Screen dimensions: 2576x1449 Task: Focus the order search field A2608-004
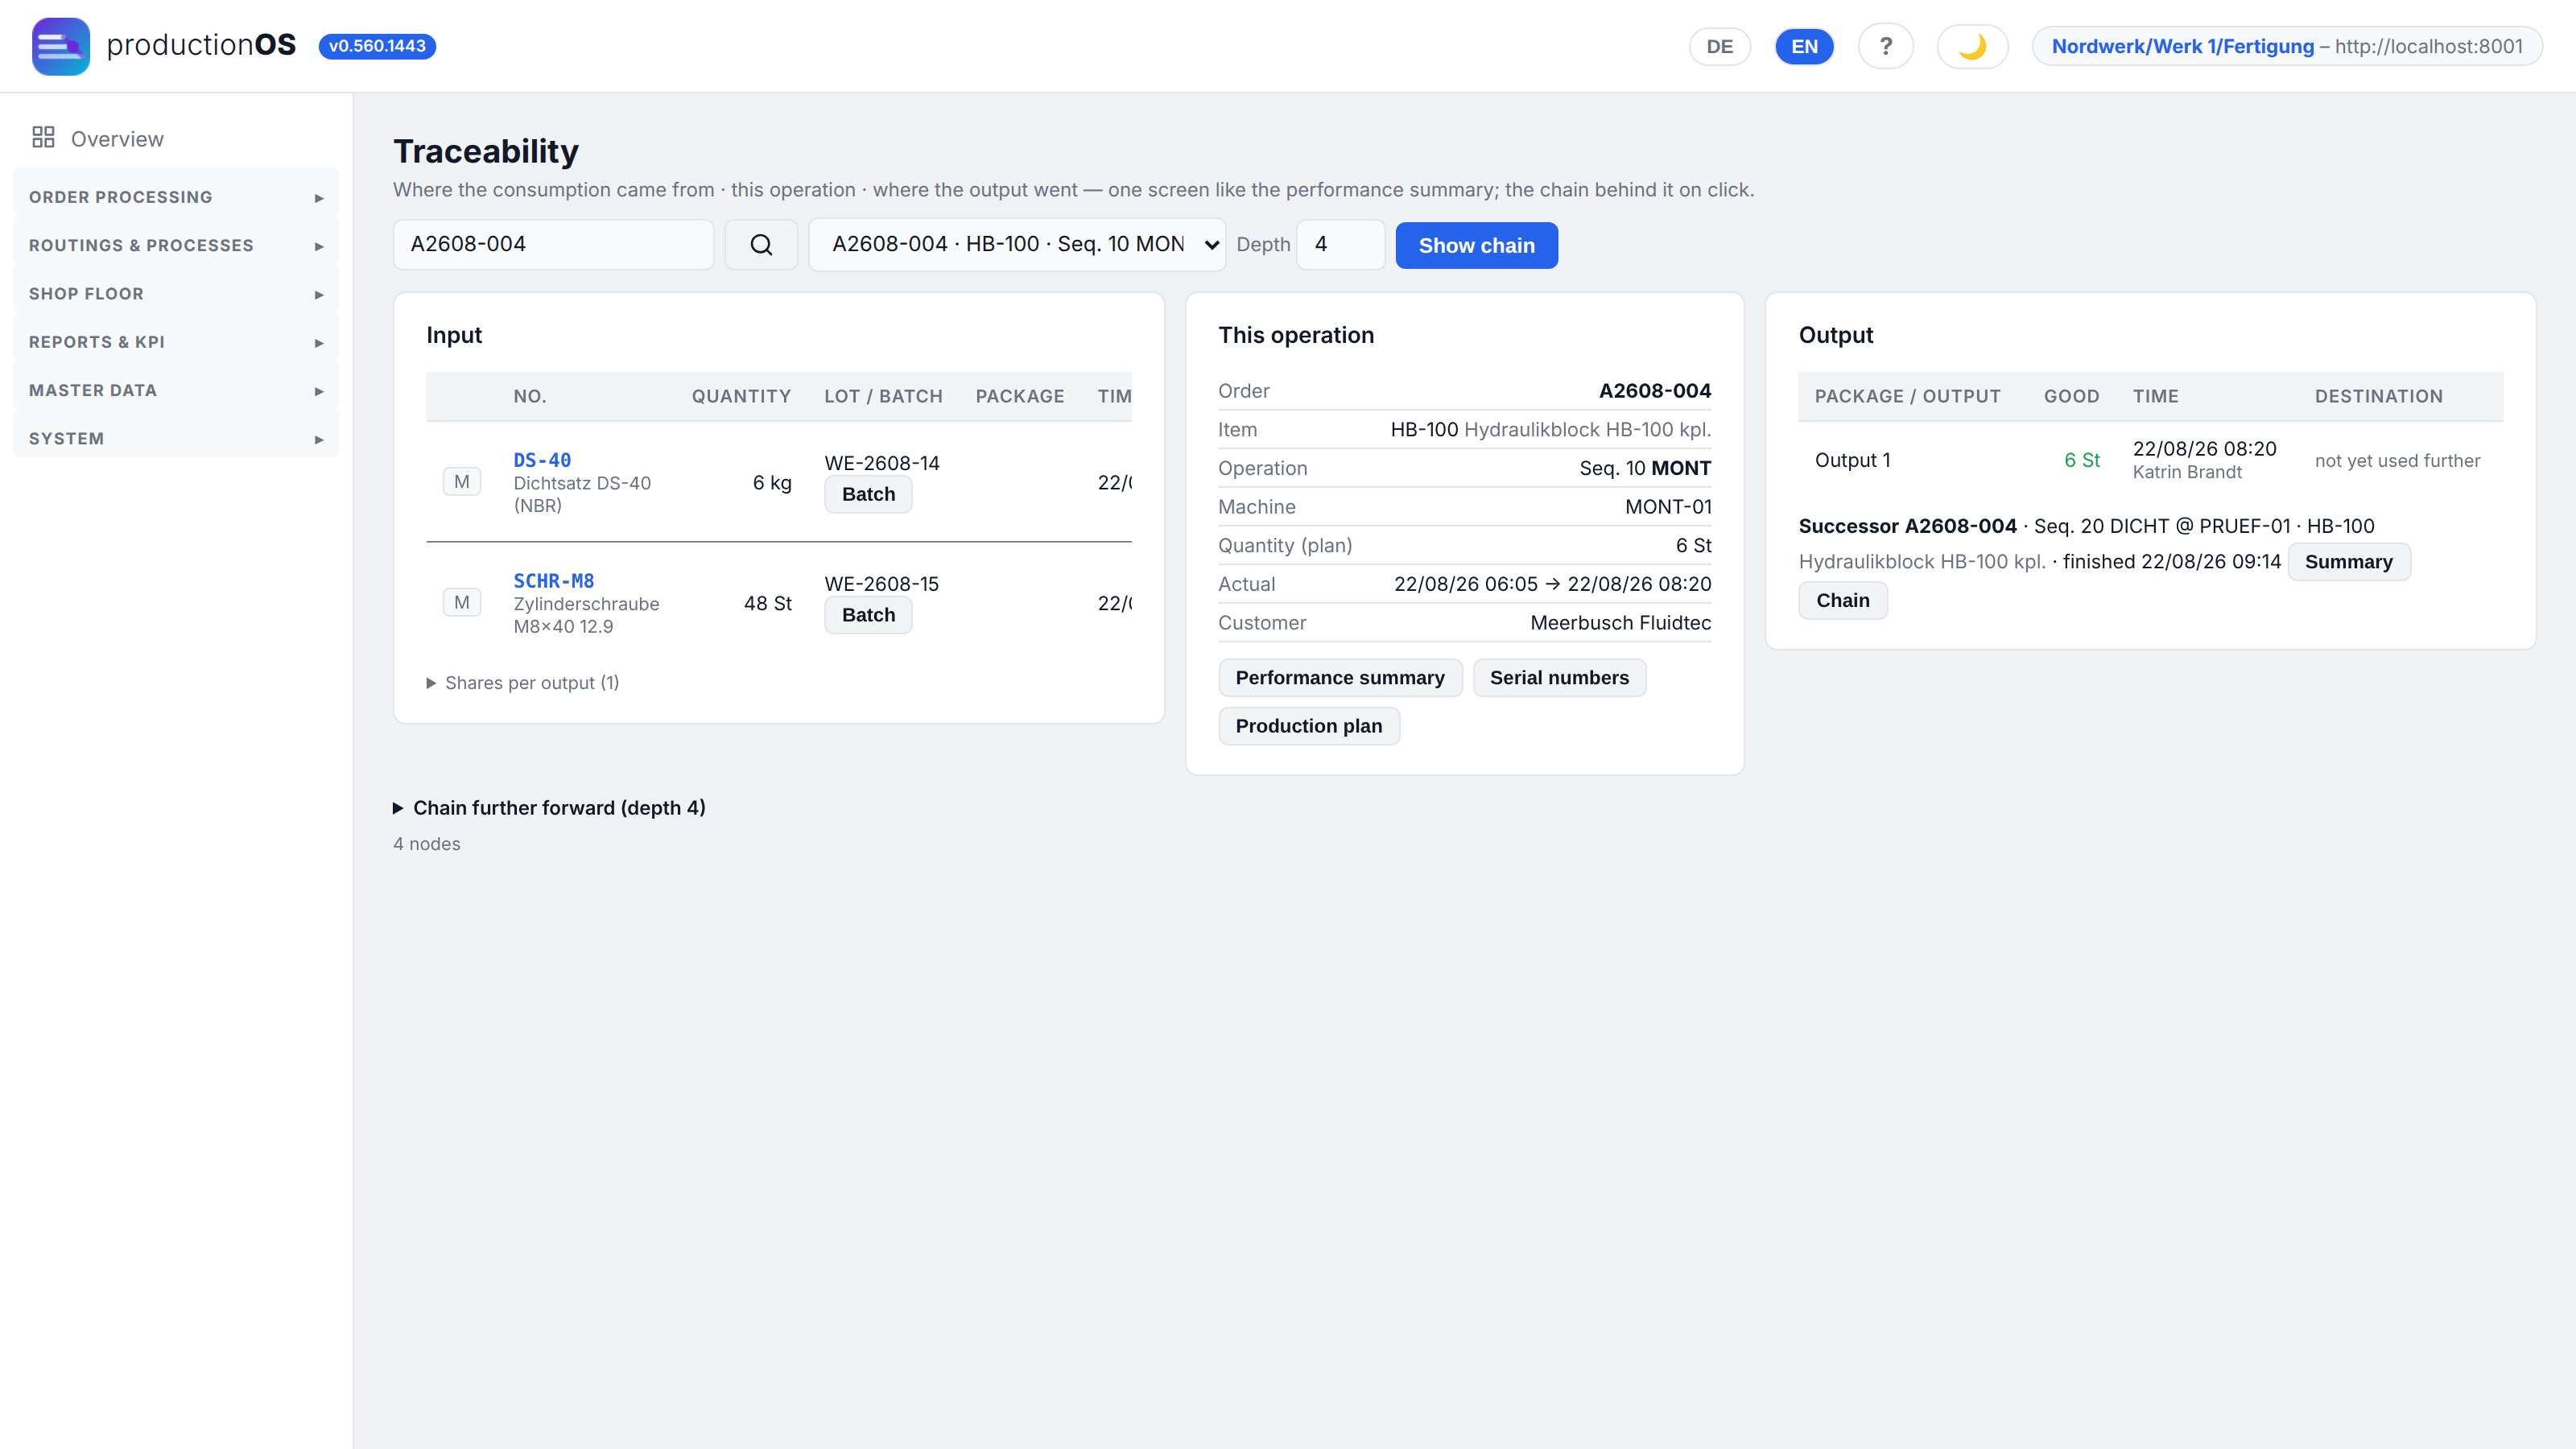point(553,245)
